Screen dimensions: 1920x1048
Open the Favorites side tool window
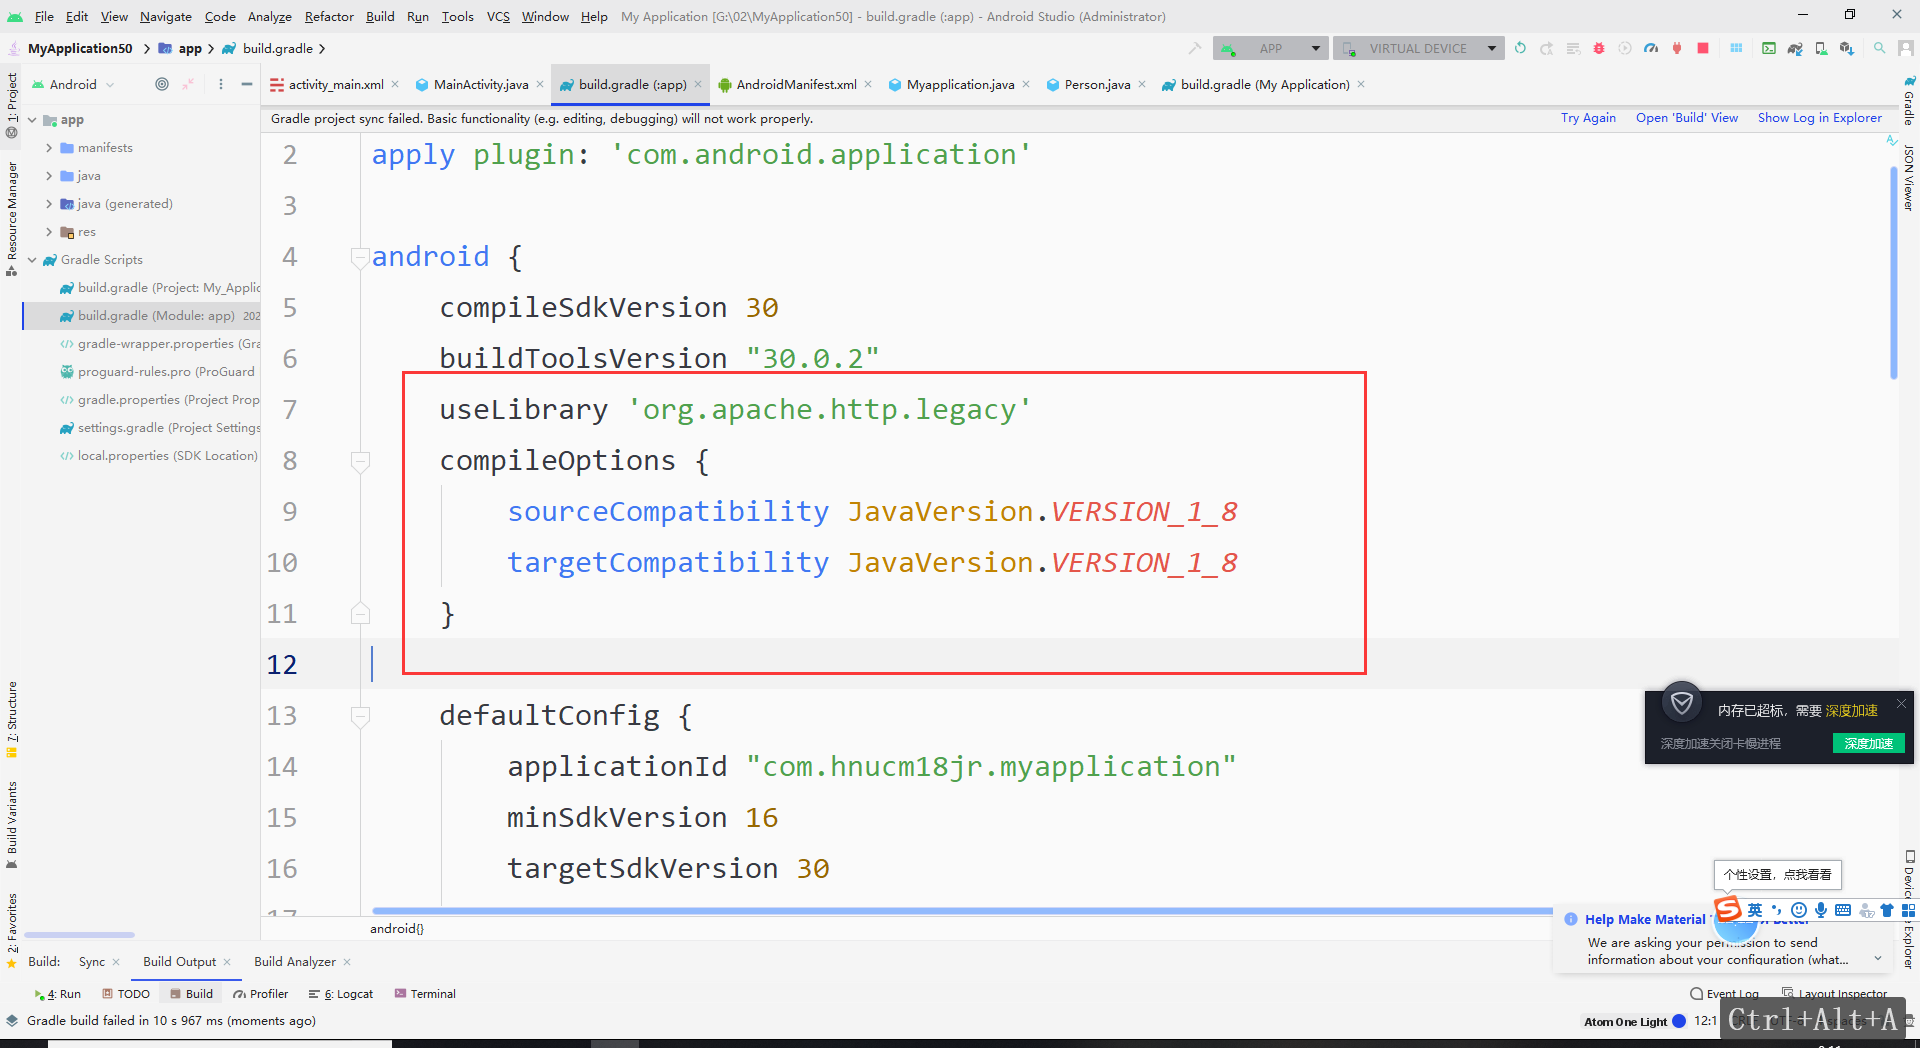click(x=12, y=930)
